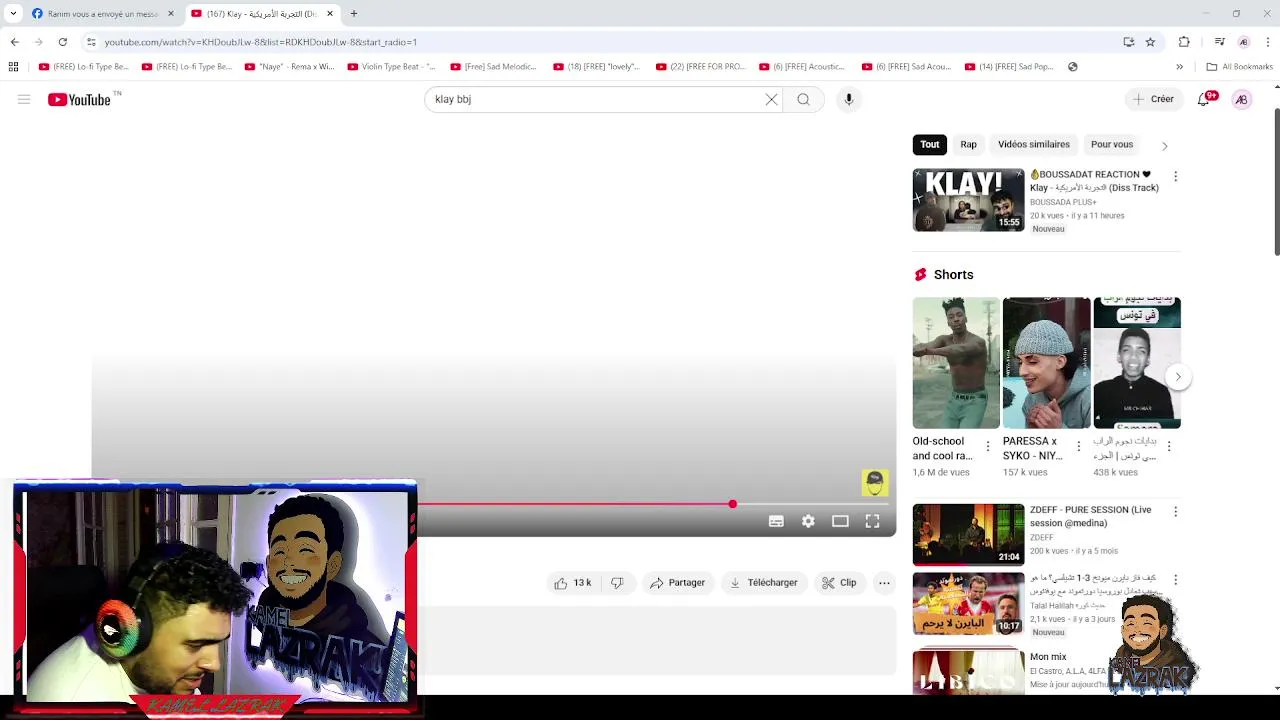Dislike the video

click(x=617, y=583)
